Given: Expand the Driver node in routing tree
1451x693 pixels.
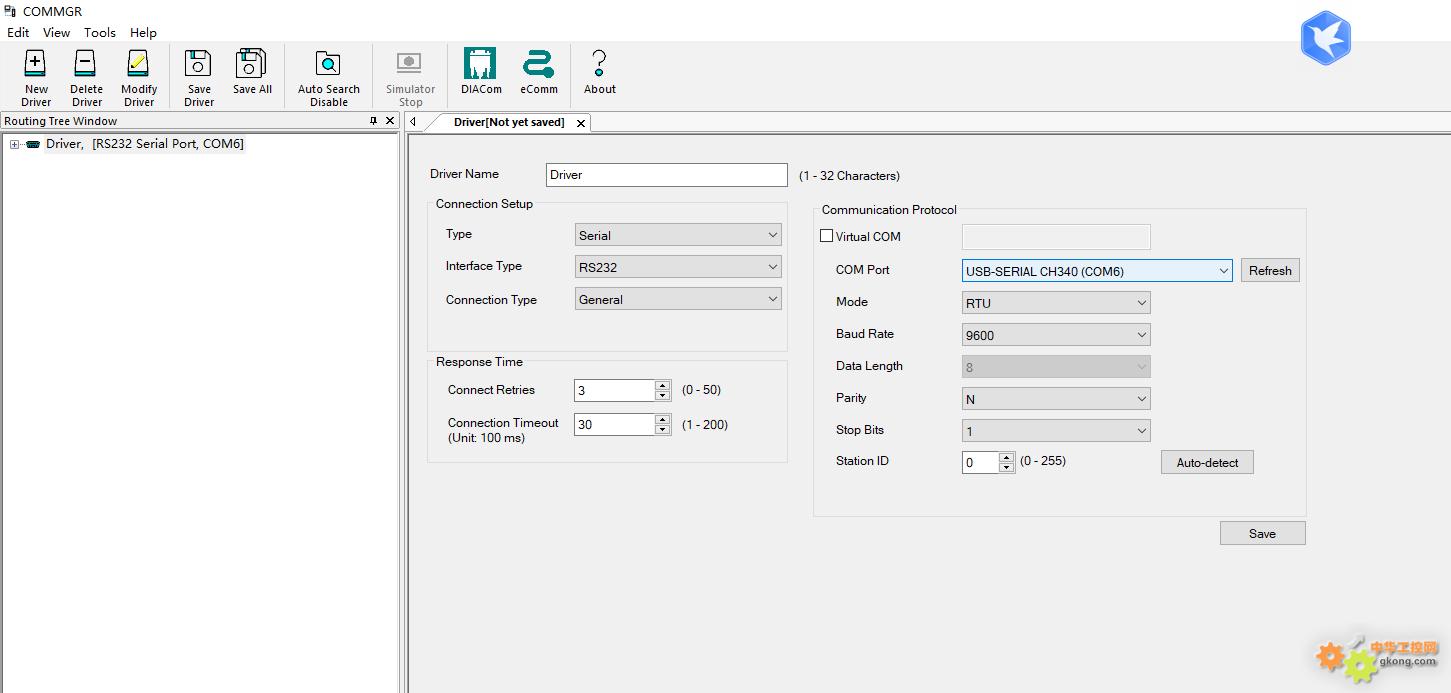Looking at the screenshot, I should (15, 145).
